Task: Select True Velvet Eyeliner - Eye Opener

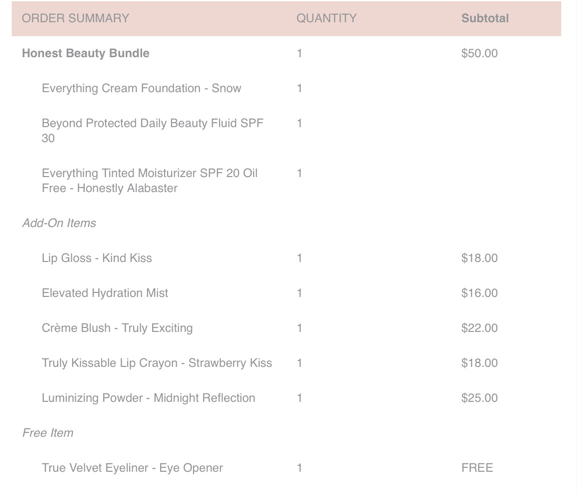Action: [x=132, y=468]
